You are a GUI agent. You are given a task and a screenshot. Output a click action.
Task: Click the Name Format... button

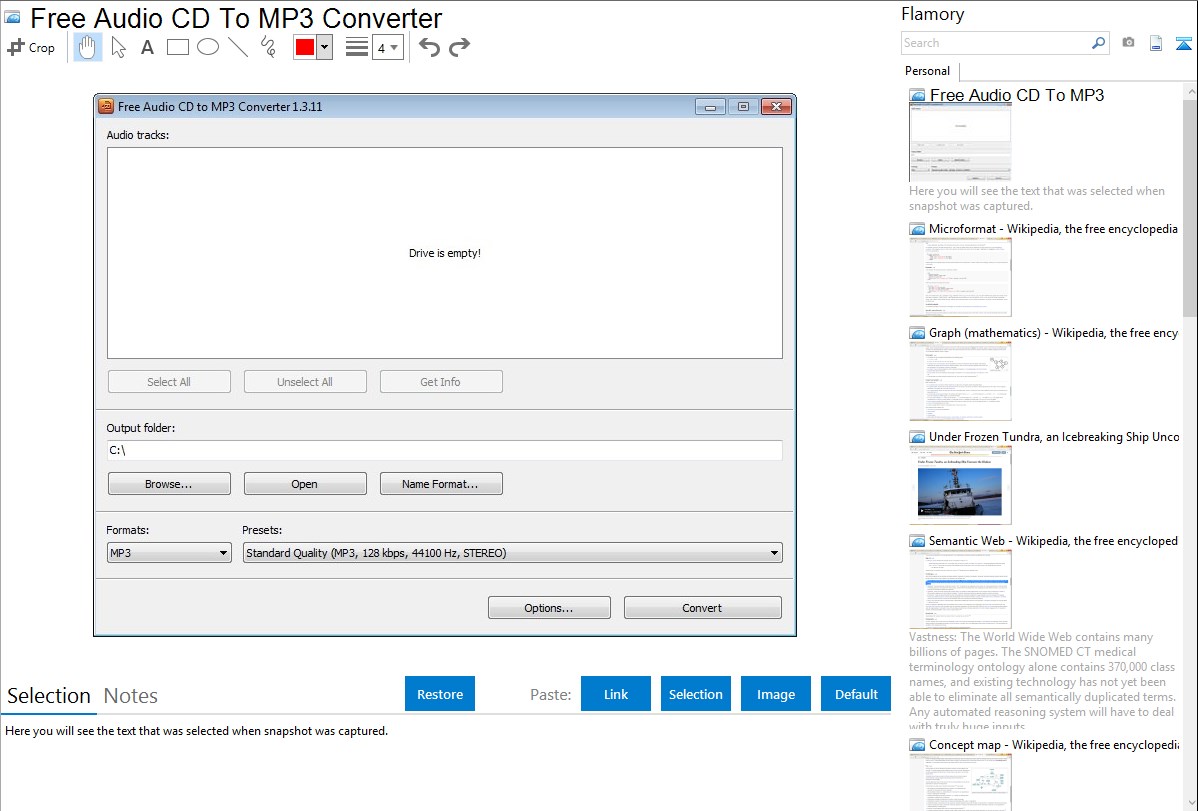coord(441,484)
